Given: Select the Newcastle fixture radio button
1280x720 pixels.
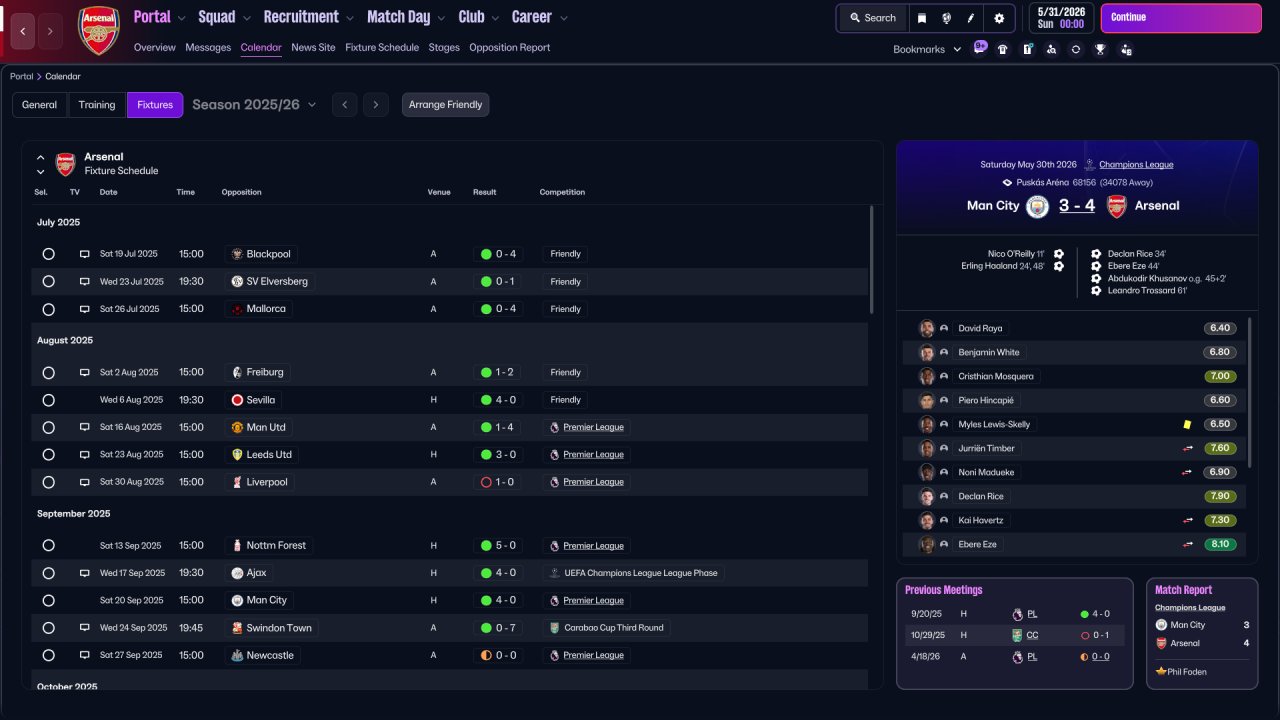Looking at the screenshot, I should coord(48,655).
